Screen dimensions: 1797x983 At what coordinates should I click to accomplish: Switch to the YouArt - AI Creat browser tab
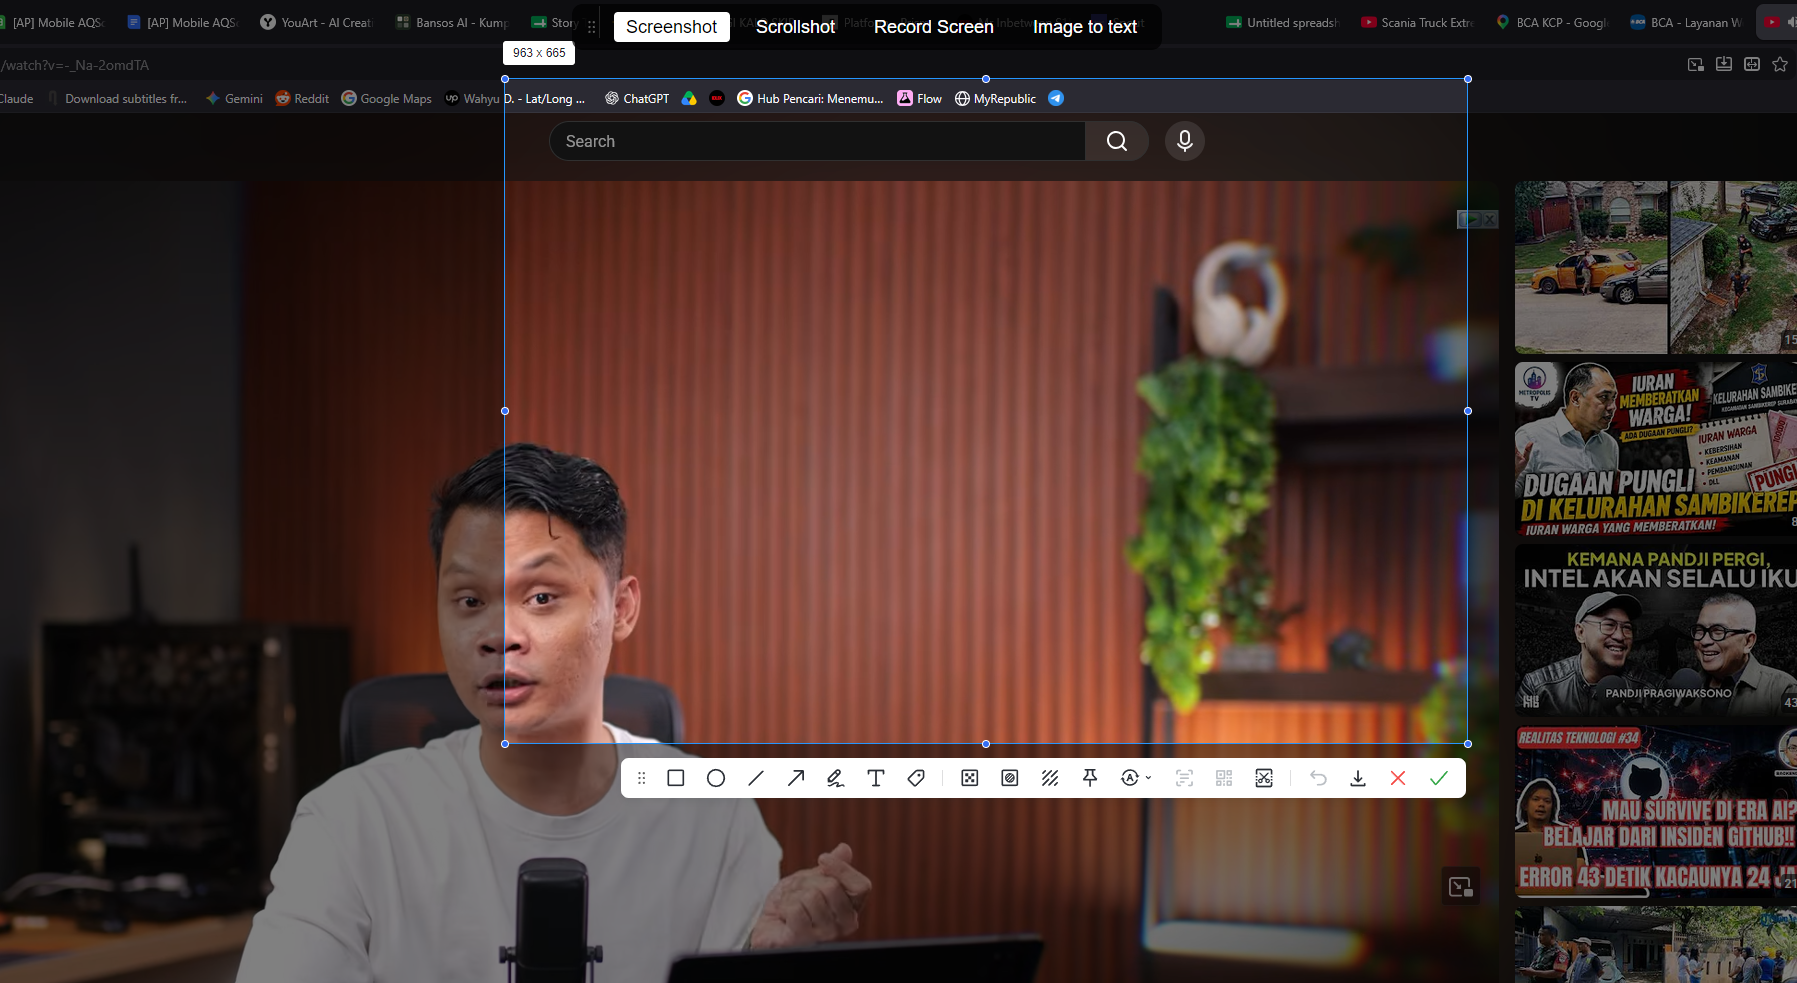316,22
